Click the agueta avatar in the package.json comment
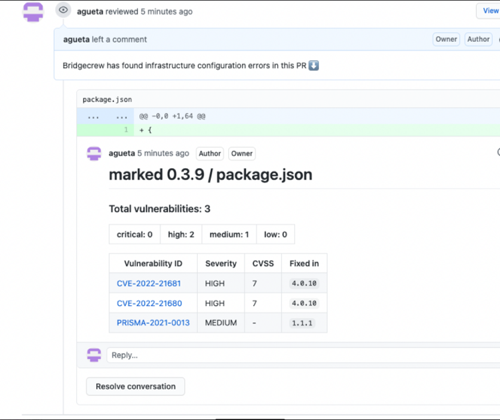The width and height of the screenshot is (500, 420). [94, 153]
